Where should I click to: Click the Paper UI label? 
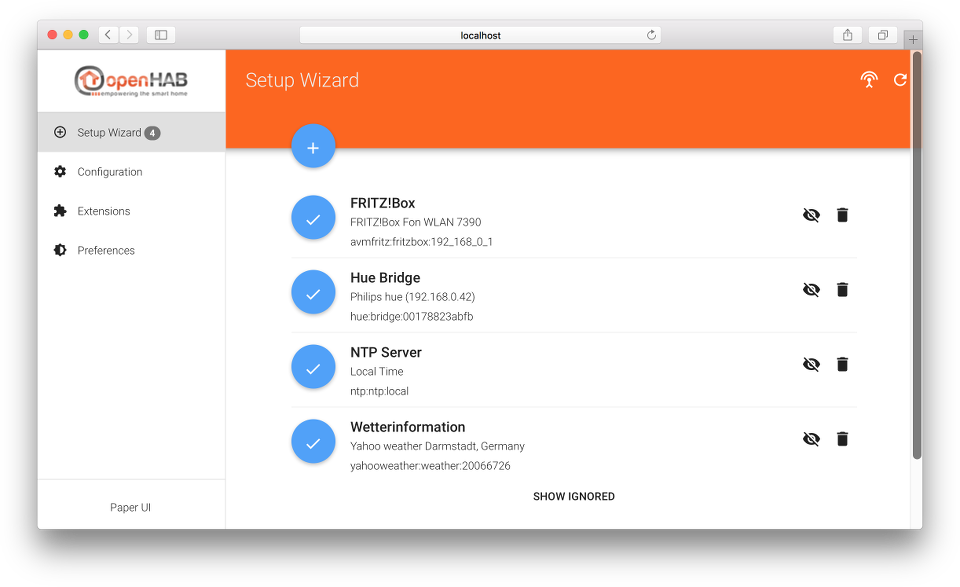point(130,507)
